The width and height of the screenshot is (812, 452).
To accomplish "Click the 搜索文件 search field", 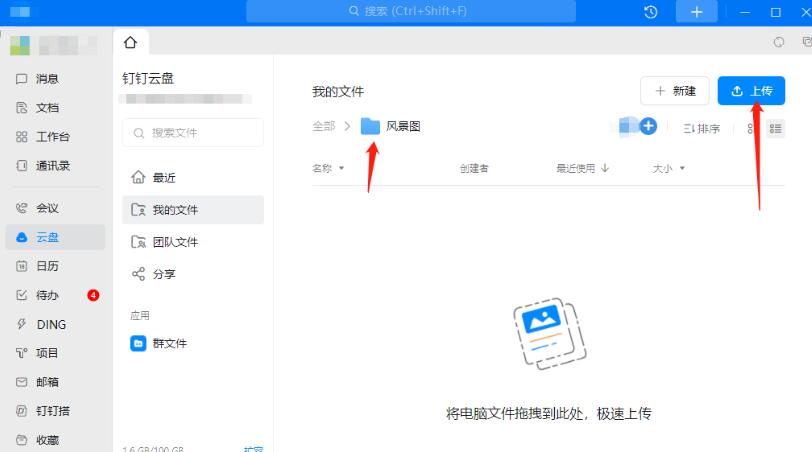I will pos(193,133).
